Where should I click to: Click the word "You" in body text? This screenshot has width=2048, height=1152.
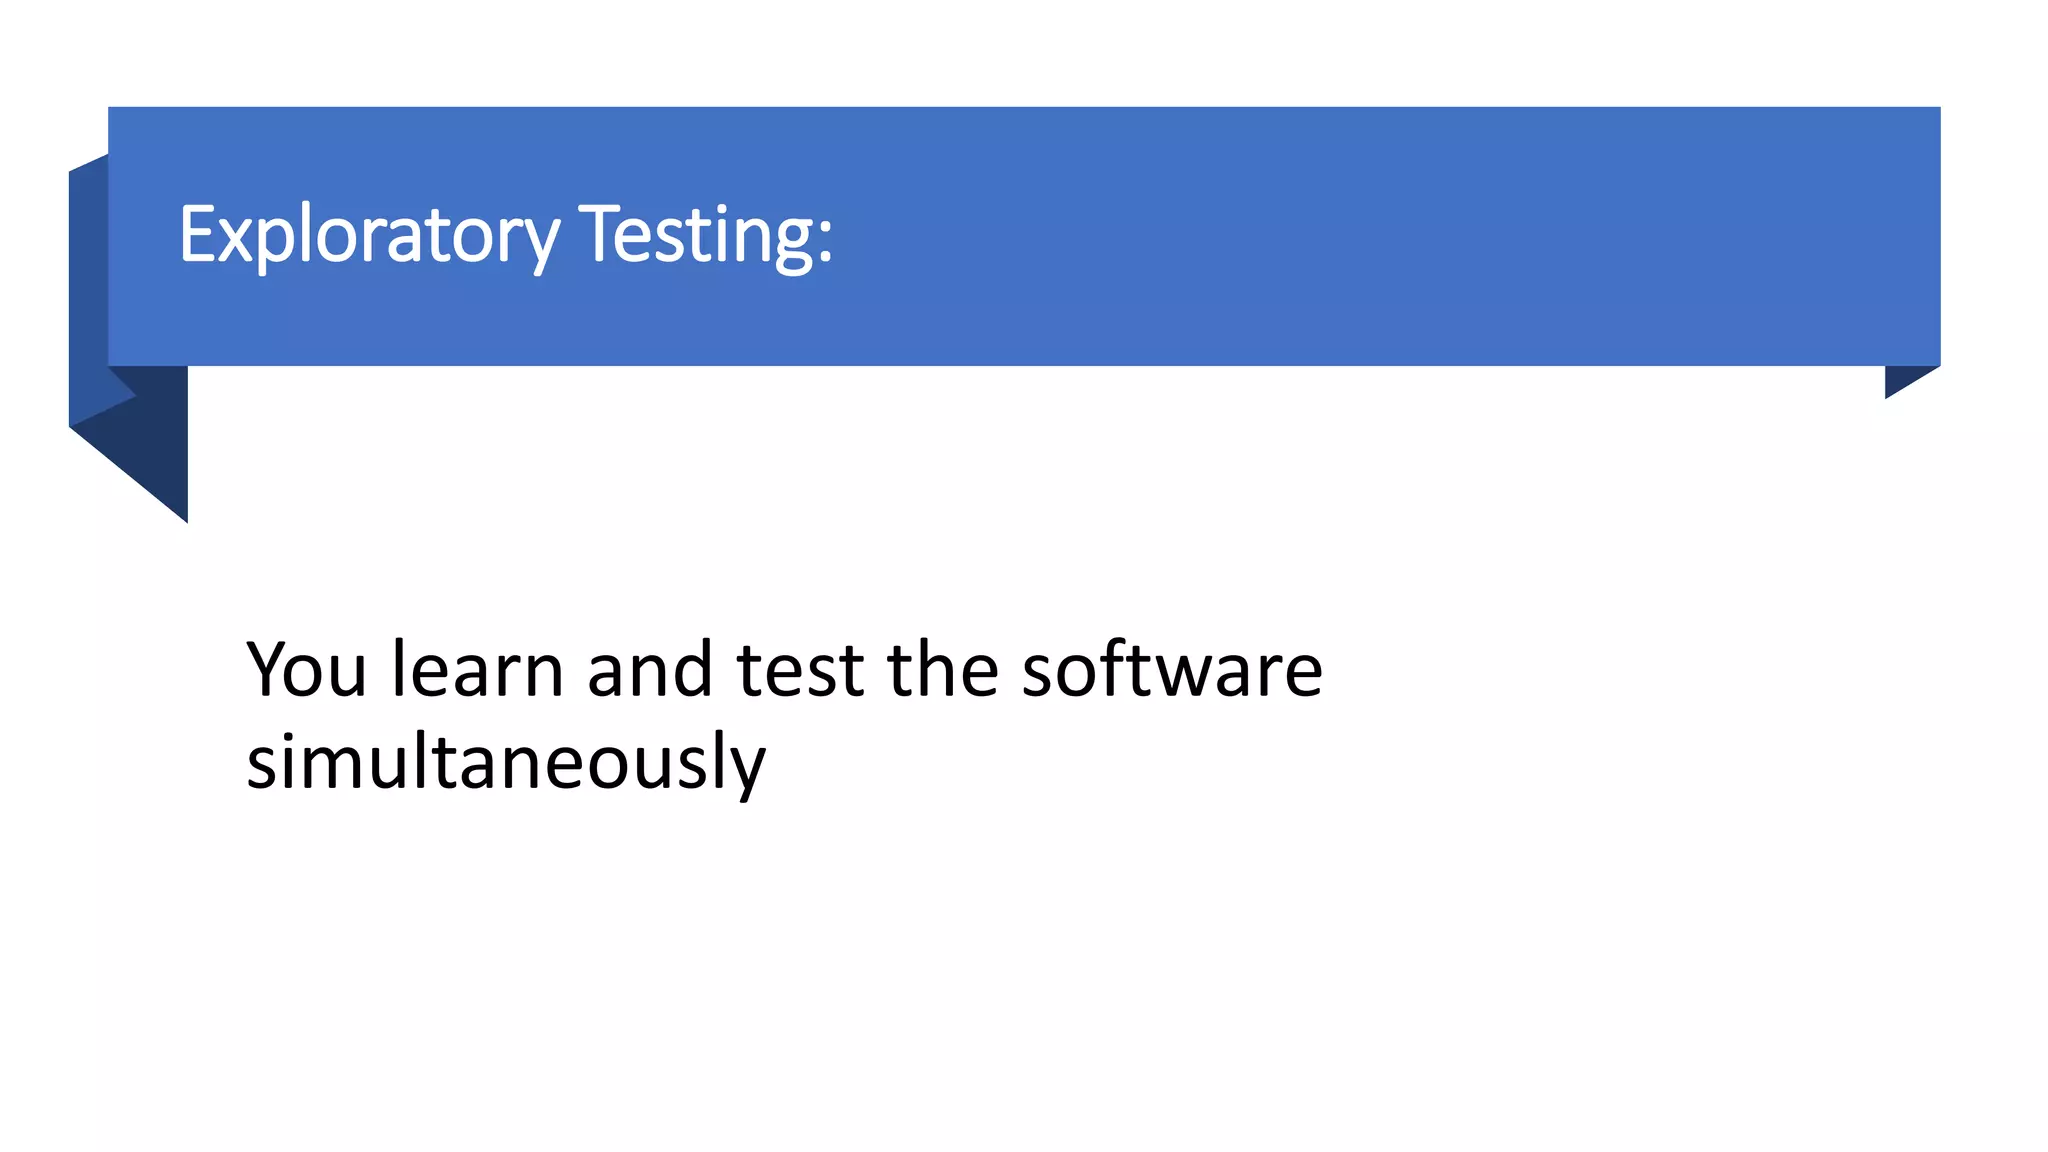(307, 669)
